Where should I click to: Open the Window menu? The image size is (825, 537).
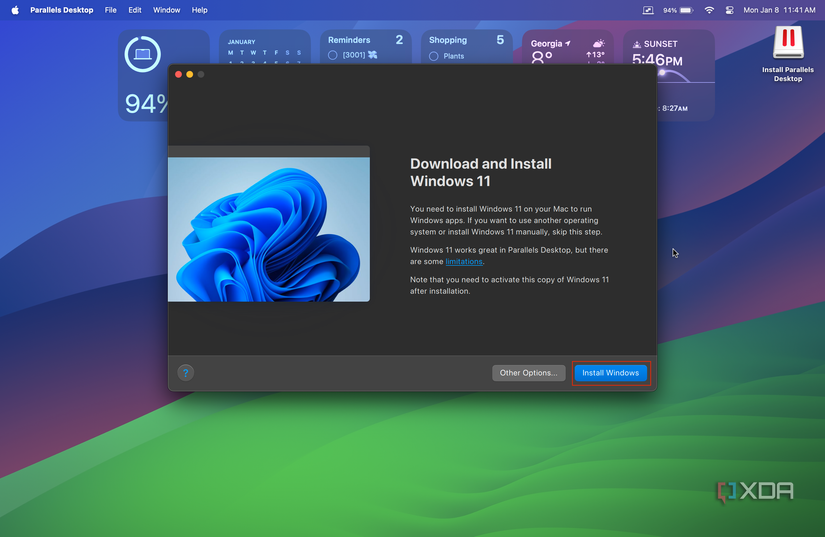166,10
